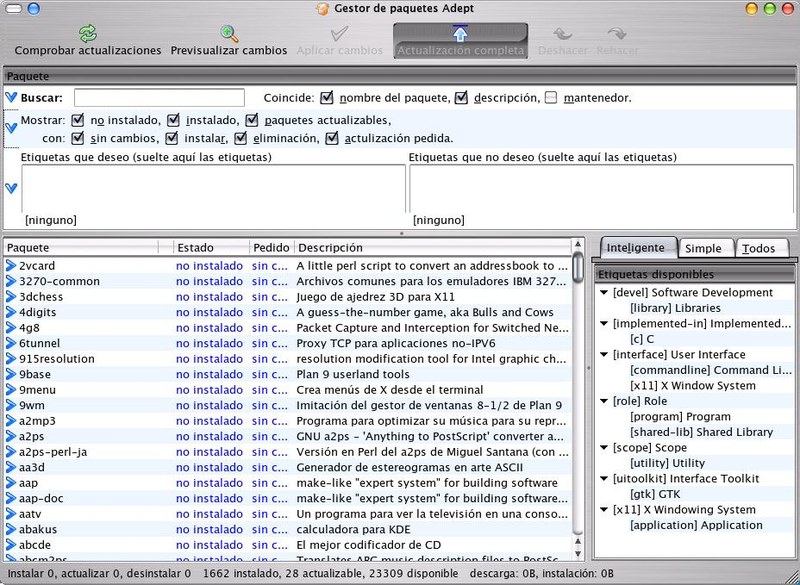Focus the Buscar search text field
800x585 pixels.
click(159, 97)
